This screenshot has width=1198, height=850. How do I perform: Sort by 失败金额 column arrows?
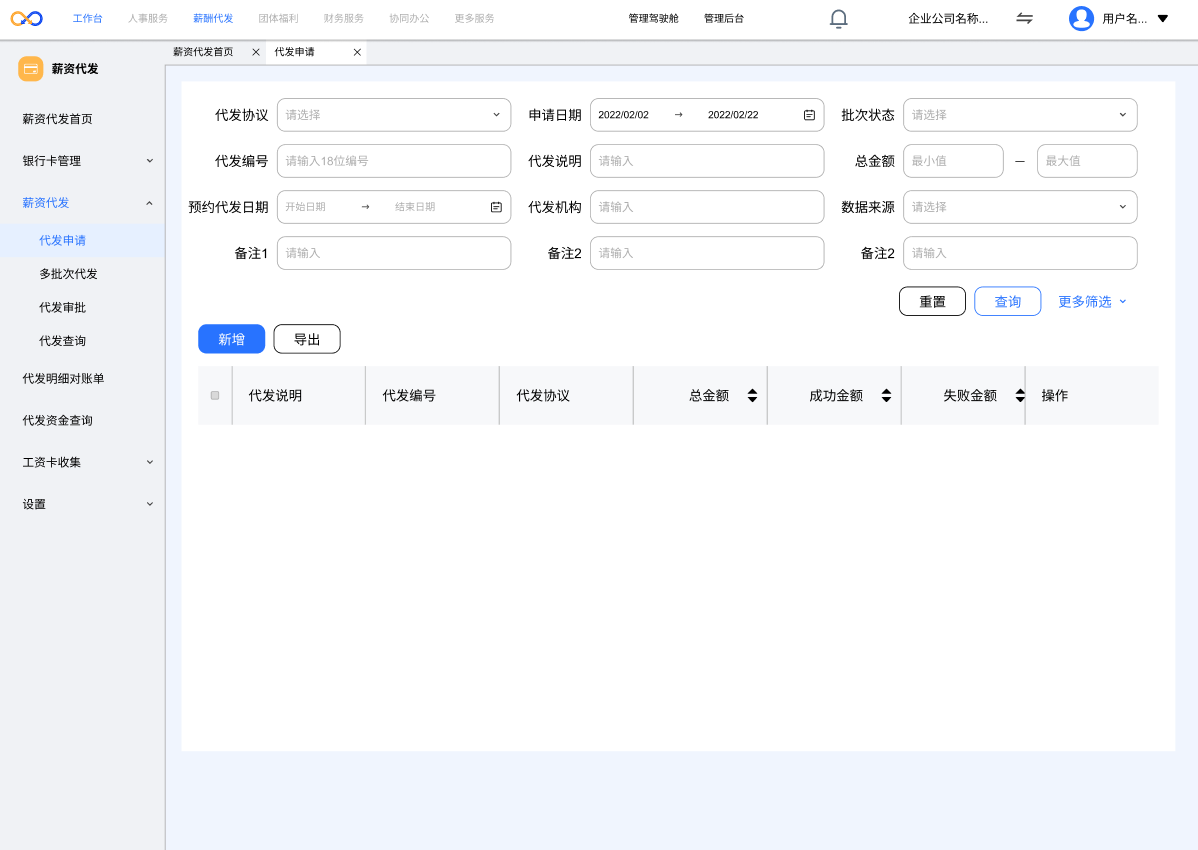[x=1020, y=396]
